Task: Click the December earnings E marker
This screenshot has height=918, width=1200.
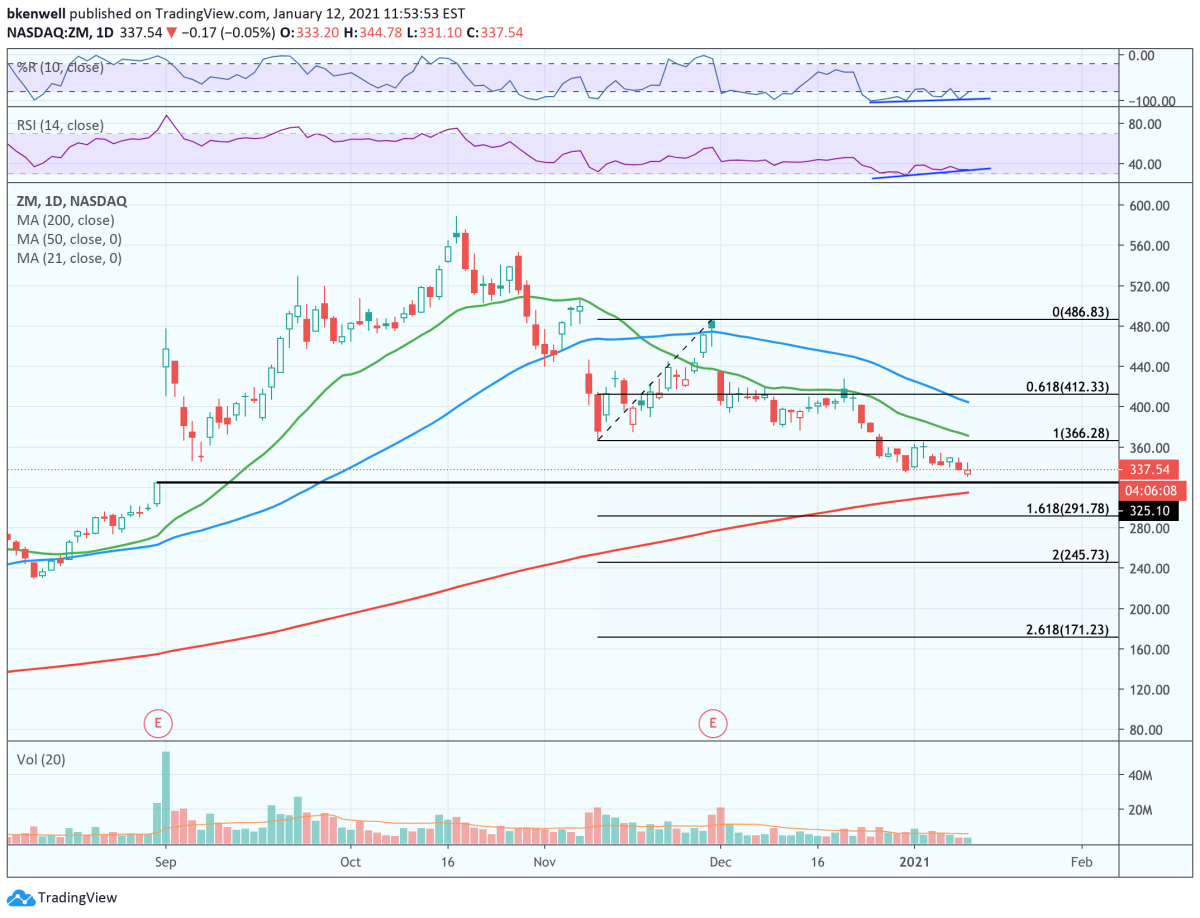Action: (713, 721)
